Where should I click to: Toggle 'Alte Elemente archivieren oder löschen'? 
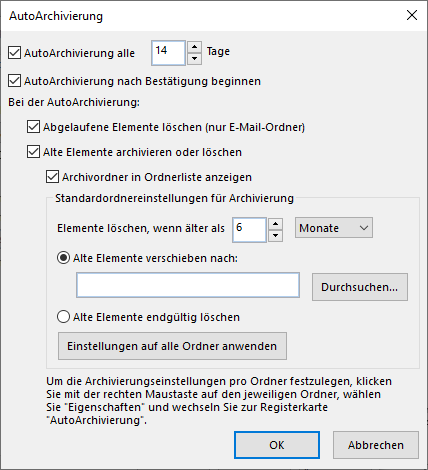[x=33, y=152]
